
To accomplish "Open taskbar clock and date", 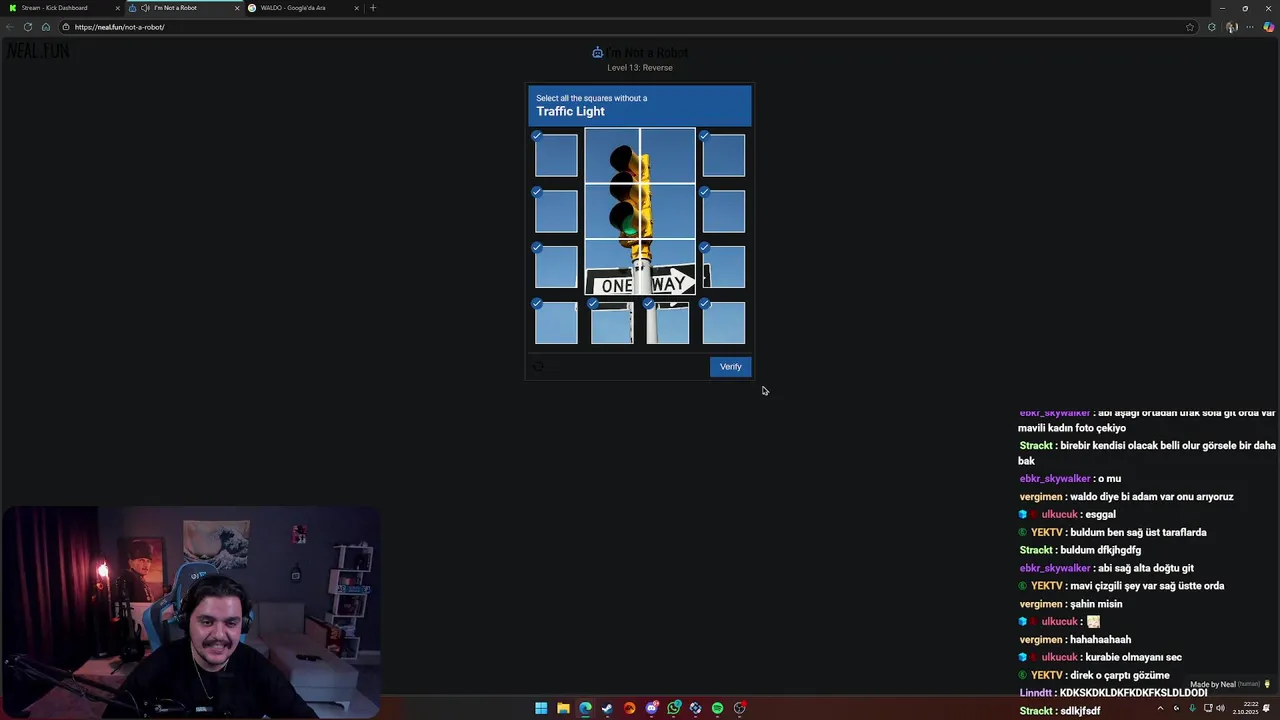I will click(1245, 708).
